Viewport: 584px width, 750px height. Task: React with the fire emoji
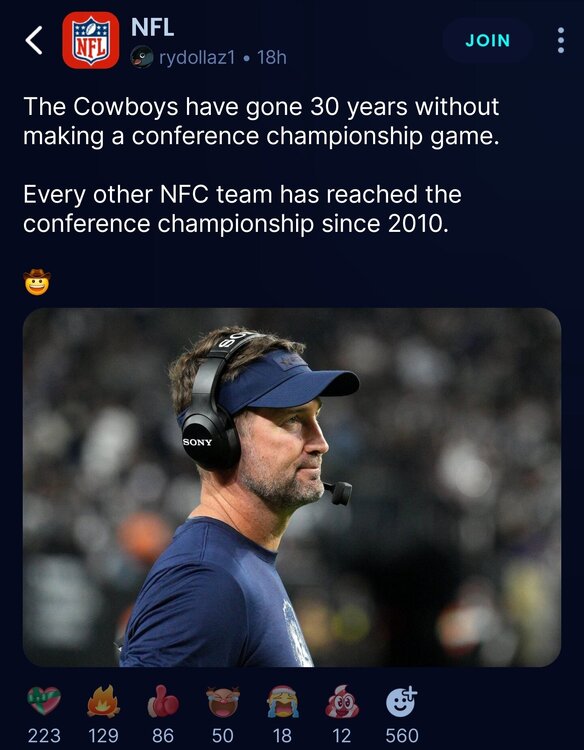[103, 701]
